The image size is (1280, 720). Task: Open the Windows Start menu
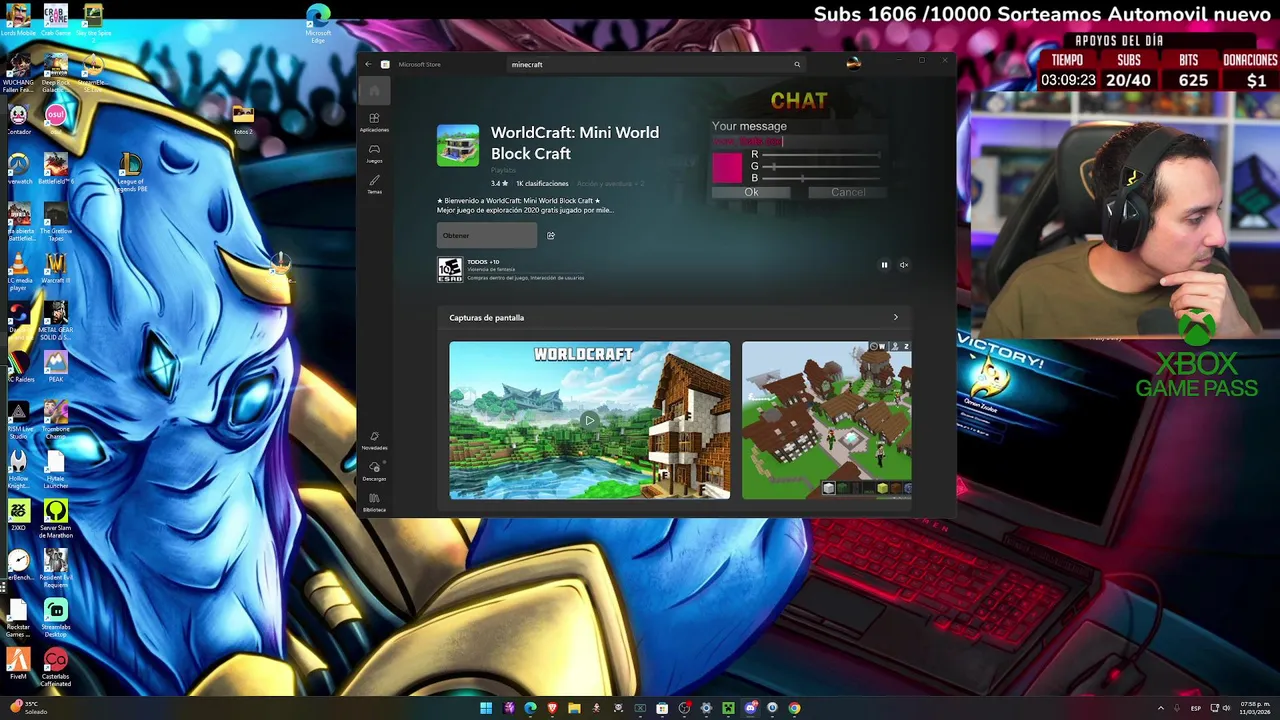coord(486,708)
